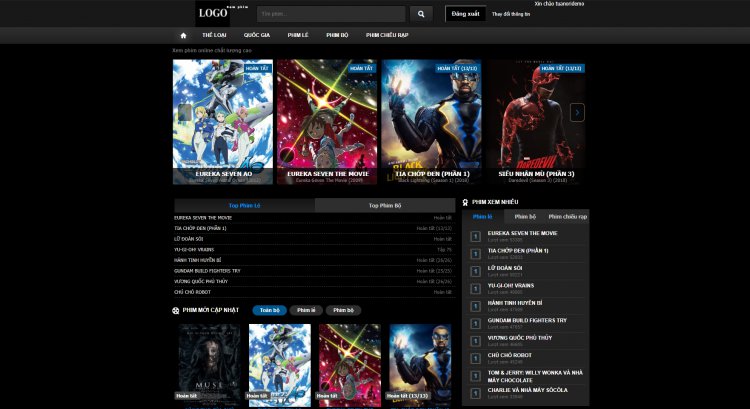Open Lữ Đoàn Sói in most-viewed sidebar
The height and width of the screenshot is (409, 750).
[x=505, y=268]
